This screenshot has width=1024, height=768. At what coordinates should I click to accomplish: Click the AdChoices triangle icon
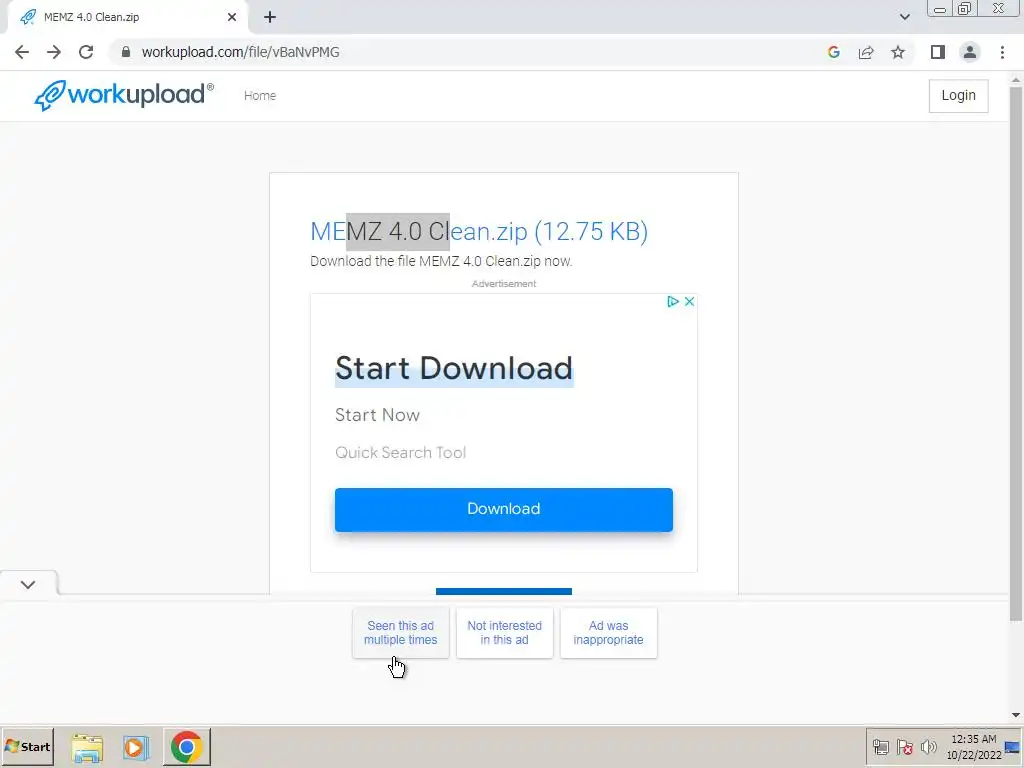click(673, 302)
